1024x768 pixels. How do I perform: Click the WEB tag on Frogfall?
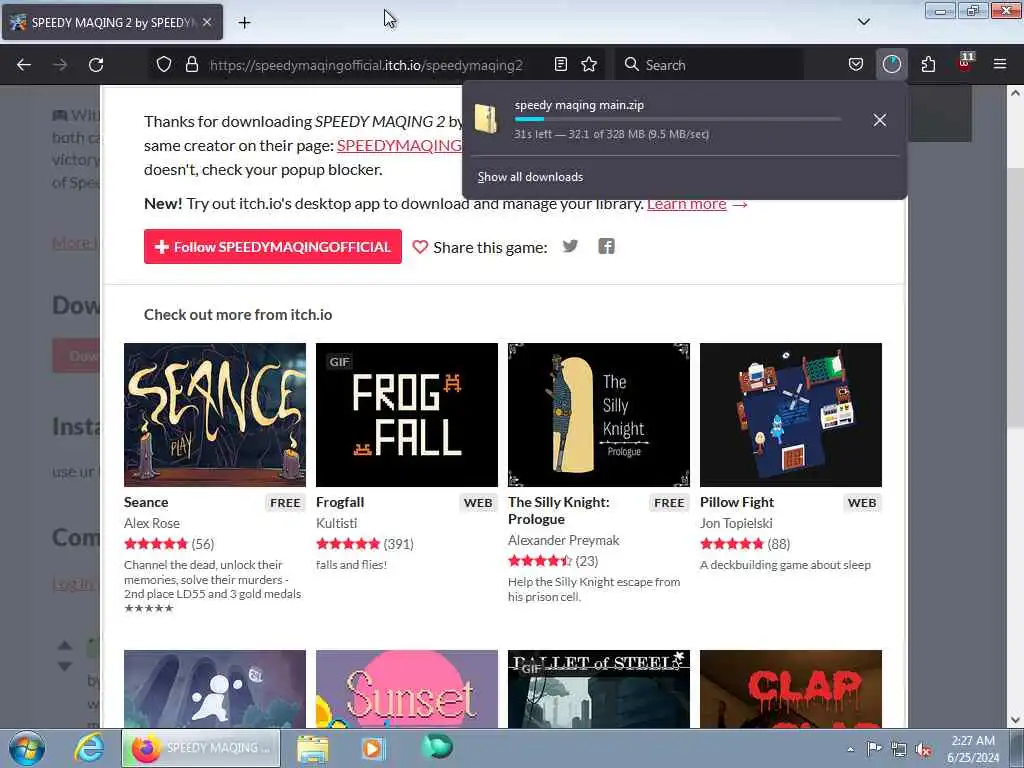[x=478, y=503]
